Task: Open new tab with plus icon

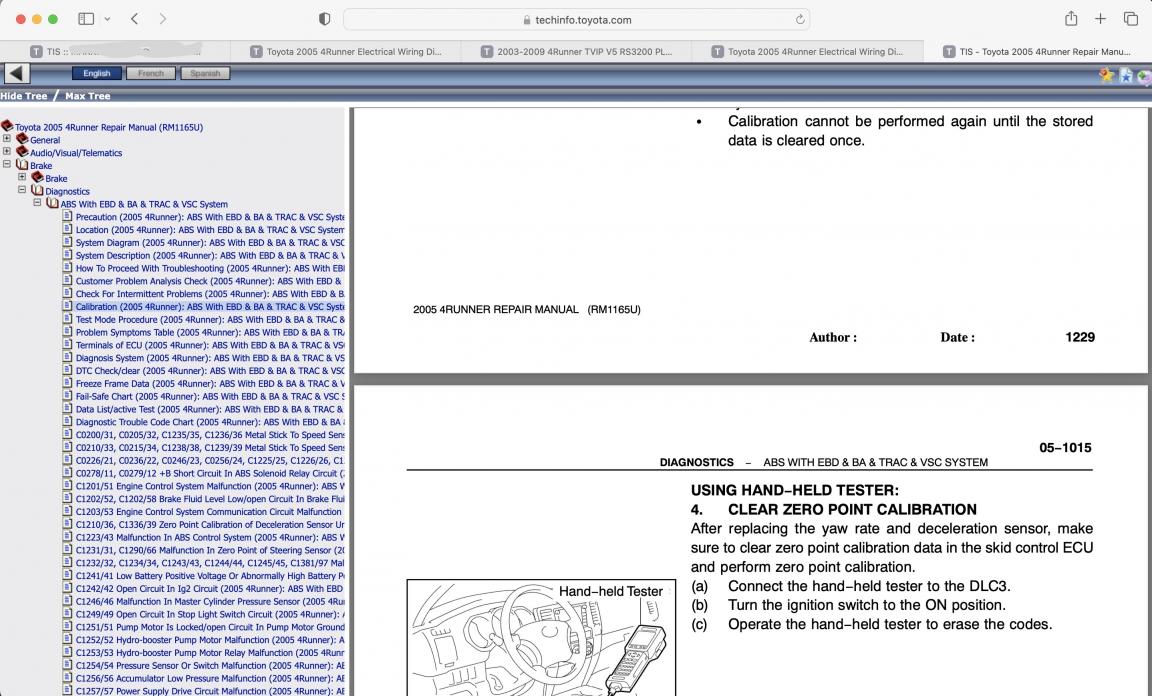Action: (x=1100, y=19)
